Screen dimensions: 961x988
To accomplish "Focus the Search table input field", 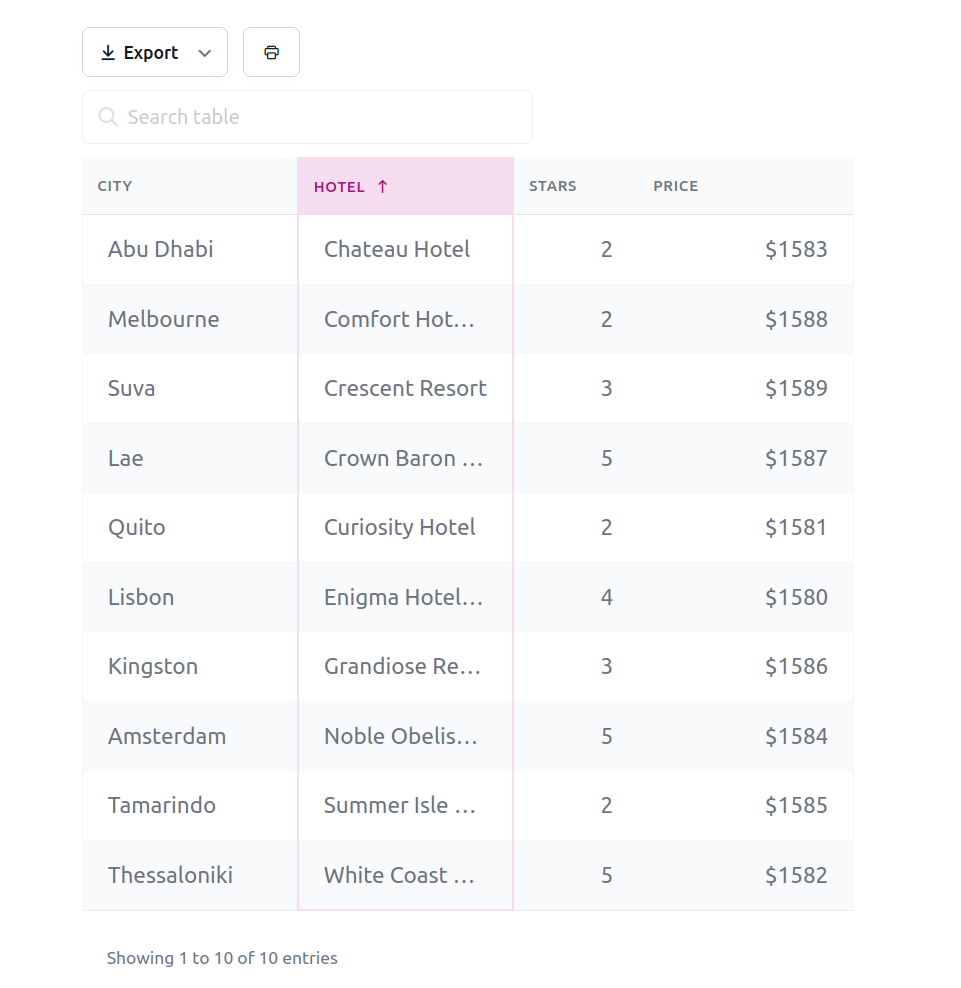I will (307, 117).
